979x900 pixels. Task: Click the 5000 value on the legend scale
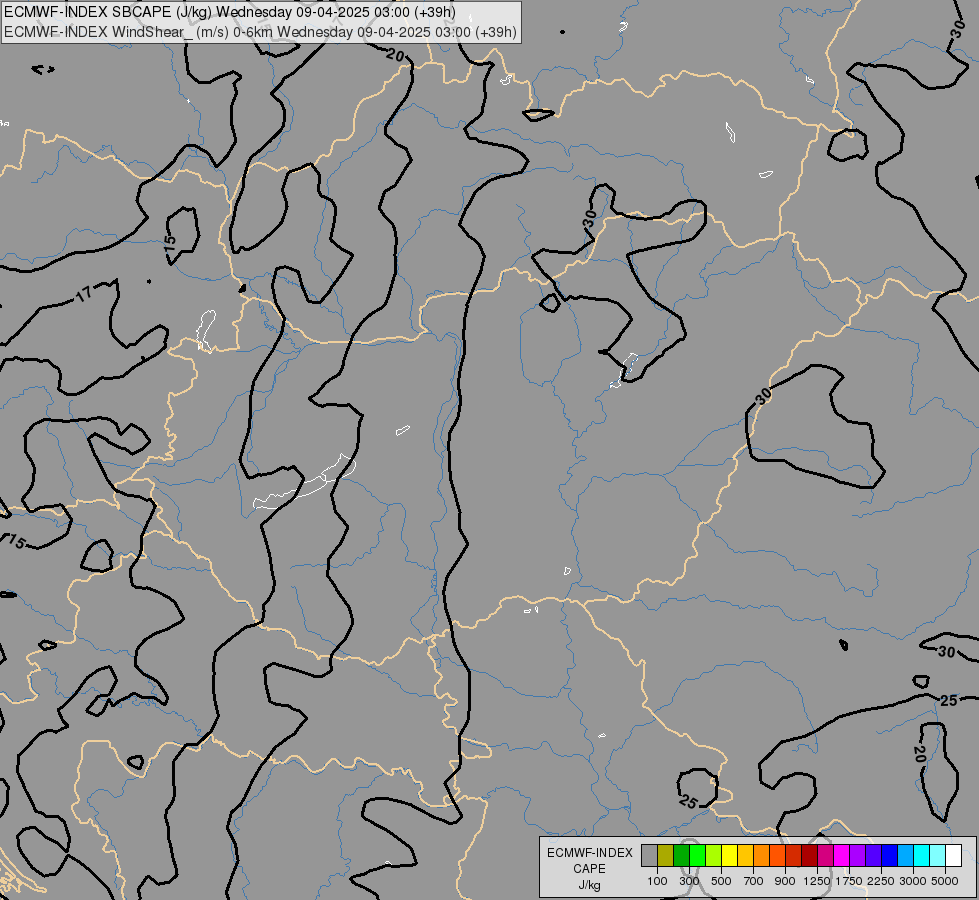945,881
